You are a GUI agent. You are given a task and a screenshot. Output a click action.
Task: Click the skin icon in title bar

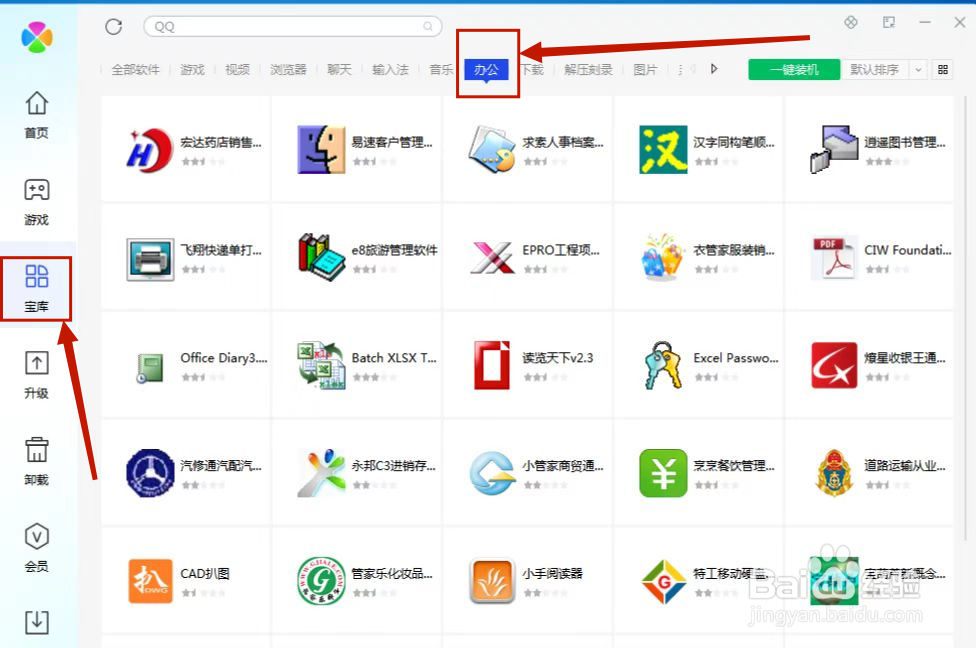(x=851, y=22)
